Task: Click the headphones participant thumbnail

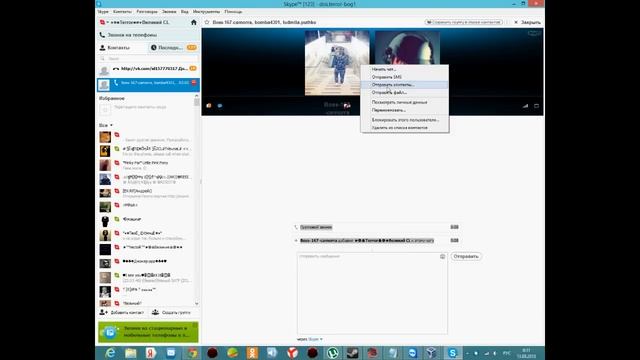Action: click(x=407, y=48)
